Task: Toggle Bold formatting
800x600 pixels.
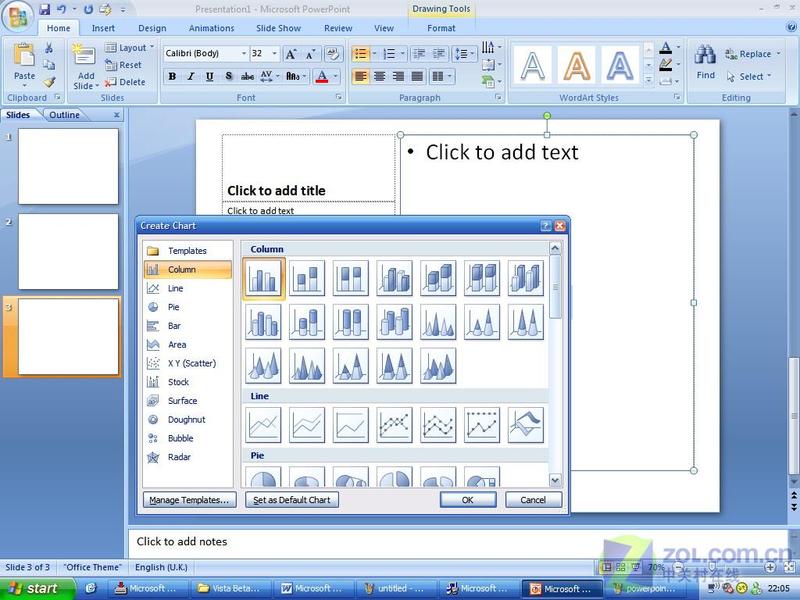Action: 172,77
